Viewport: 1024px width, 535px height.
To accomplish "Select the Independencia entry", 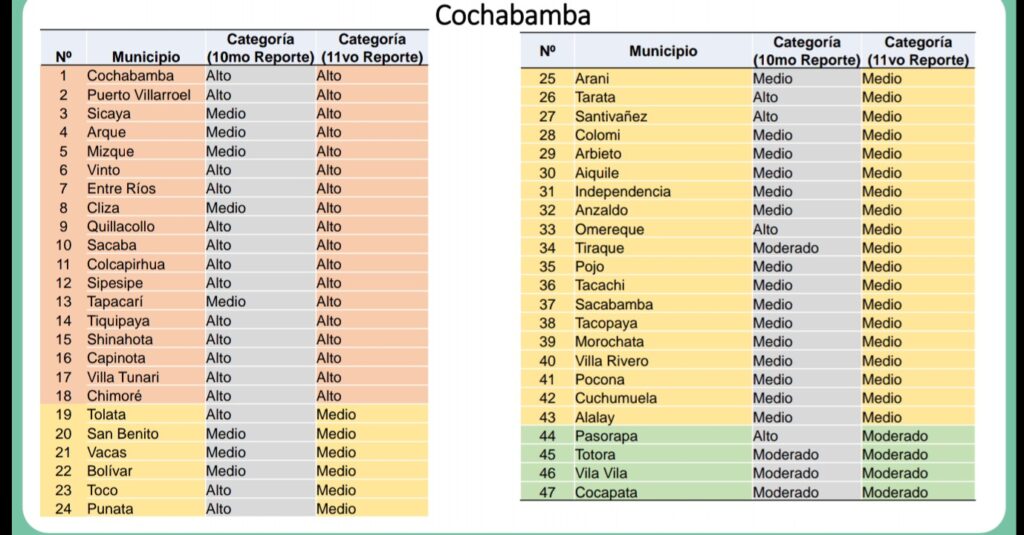I will (x=622, y=192).
